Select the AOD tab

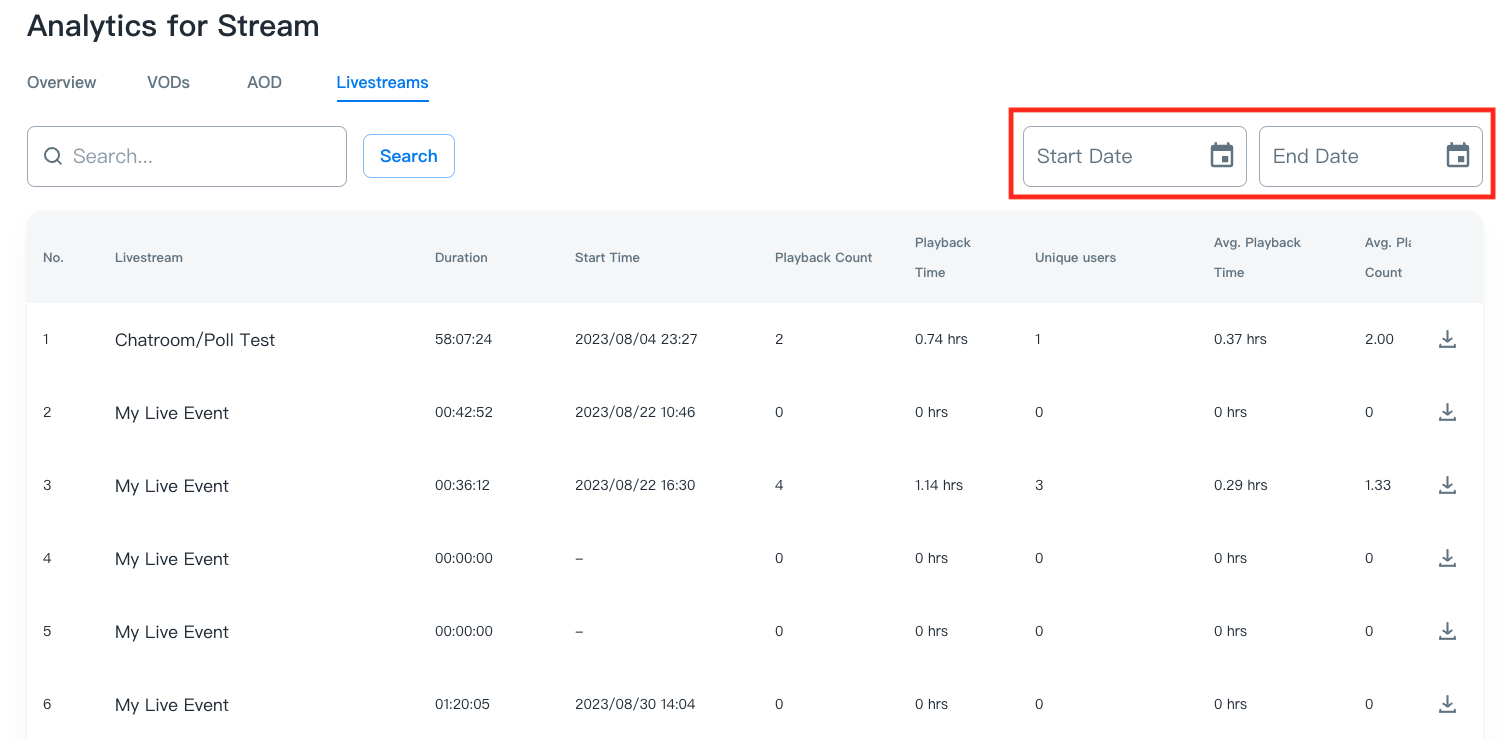pyautogui.click(x=264, y=82)
